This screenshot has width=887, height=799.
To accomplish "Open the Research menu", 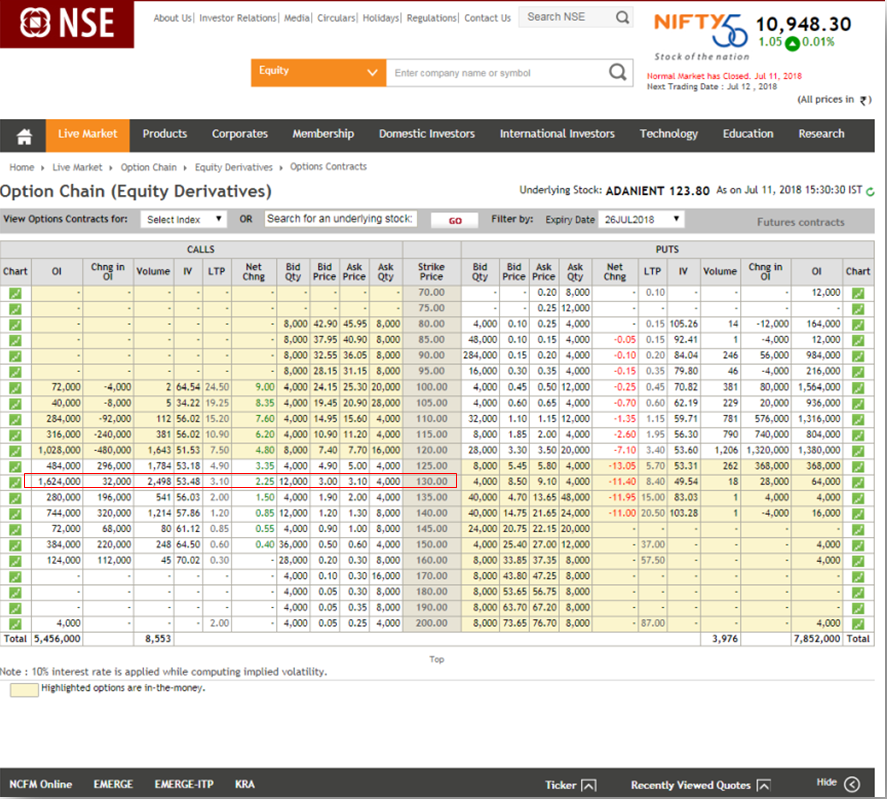I will (821, 134).
